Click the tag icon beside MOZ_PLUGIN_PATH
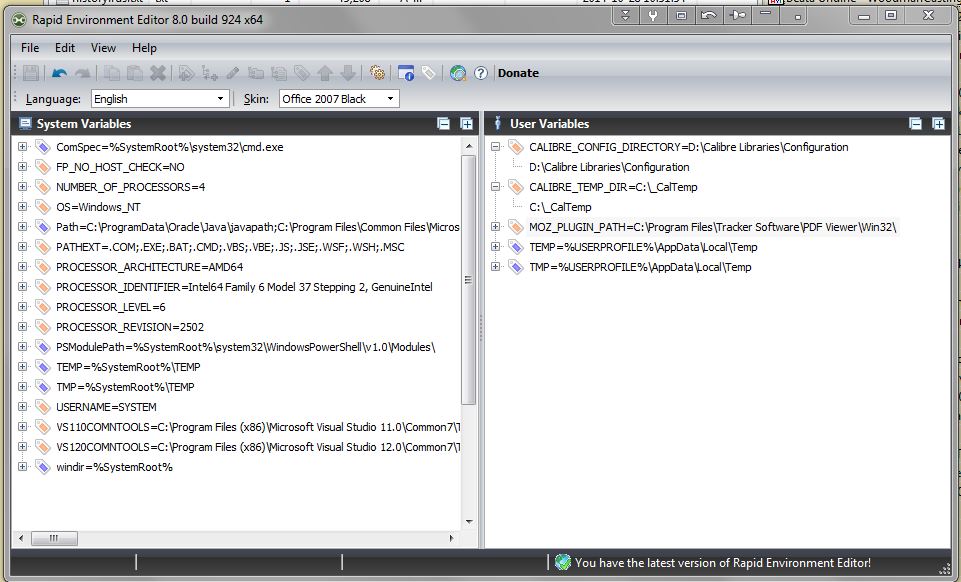961x582 pixels. point(515,227)
